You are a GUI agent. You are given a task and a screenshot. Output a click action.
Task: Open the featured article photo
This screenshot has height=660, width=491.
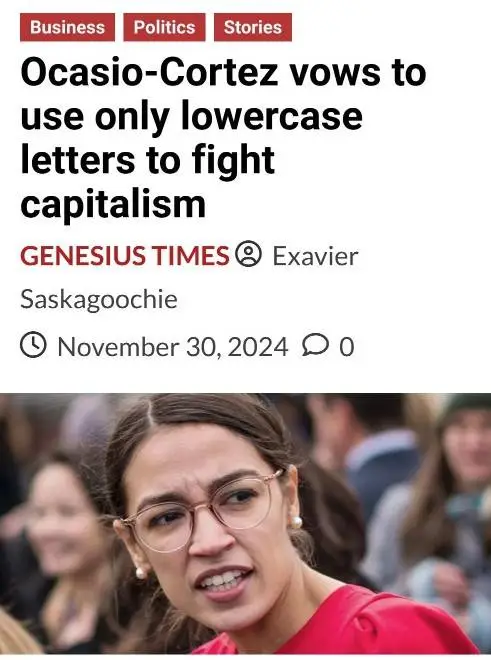(x=246, y=524)
